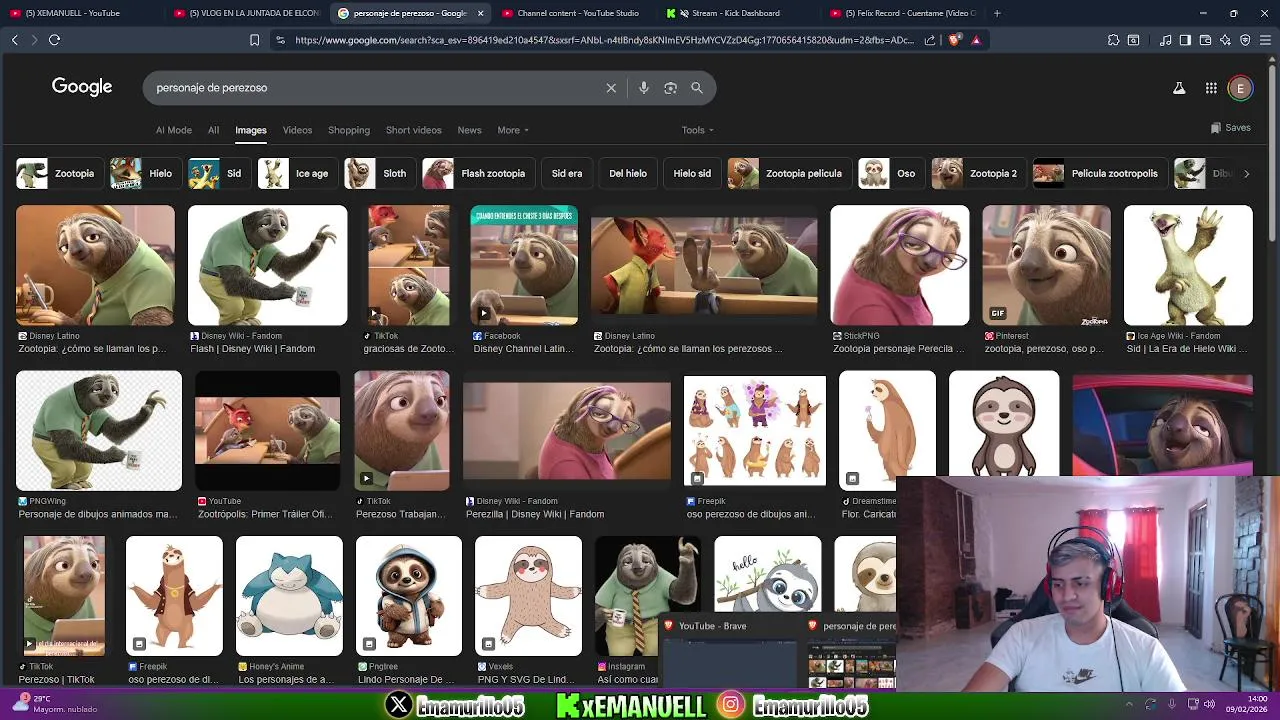Go back to the previous page
Image resolution: width=1280 pixels, height=720 pixels.
click(14, 40)
